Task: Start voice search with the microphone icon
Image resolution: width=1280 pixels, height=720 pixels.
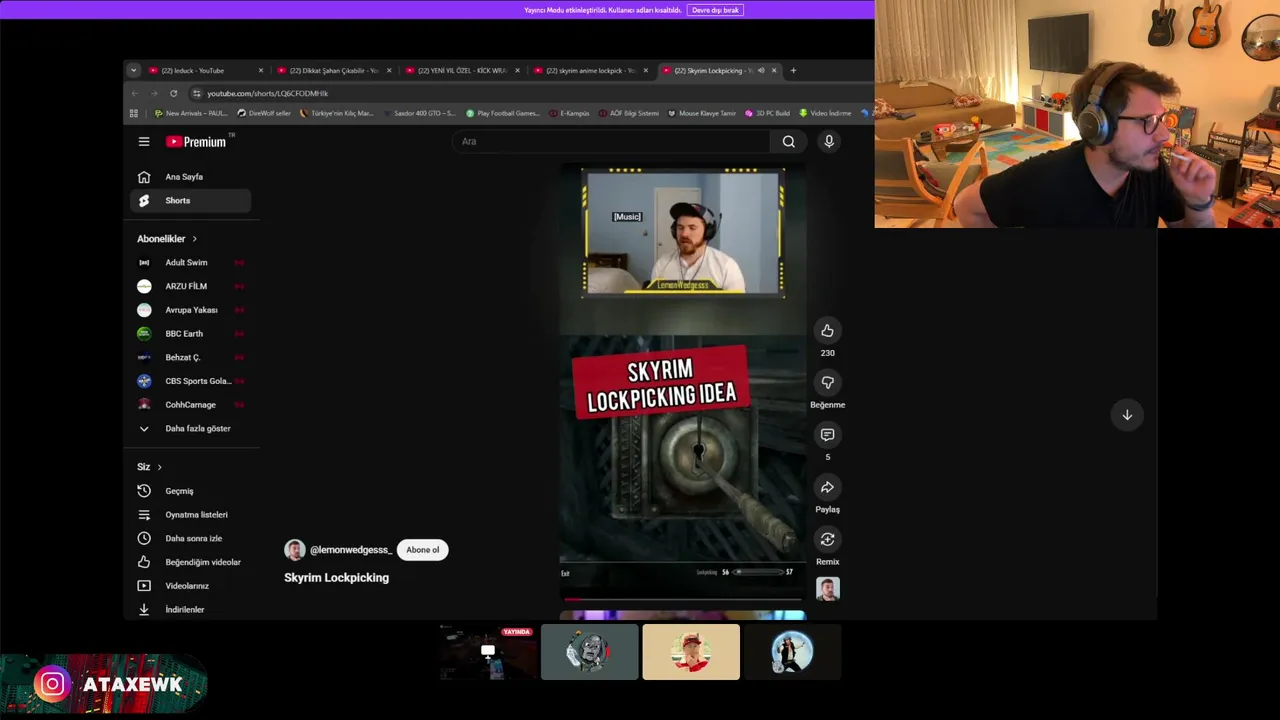Action: [829, 142]
